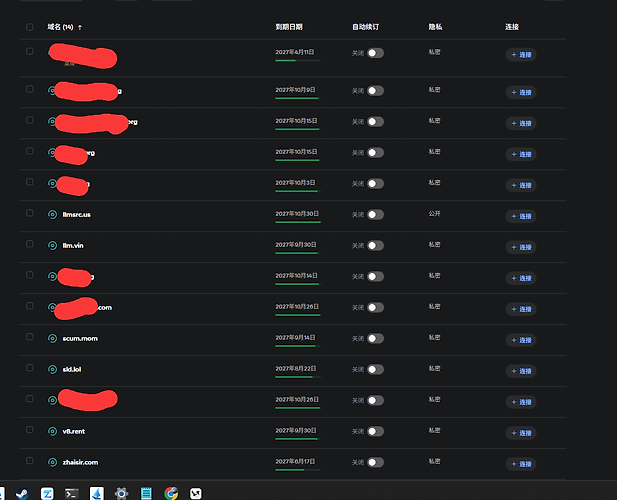This screenshot has height=500, width=617.
Task: Click the 公开 privacy value for llmsrc.us
Action: [x=434, y=214]
